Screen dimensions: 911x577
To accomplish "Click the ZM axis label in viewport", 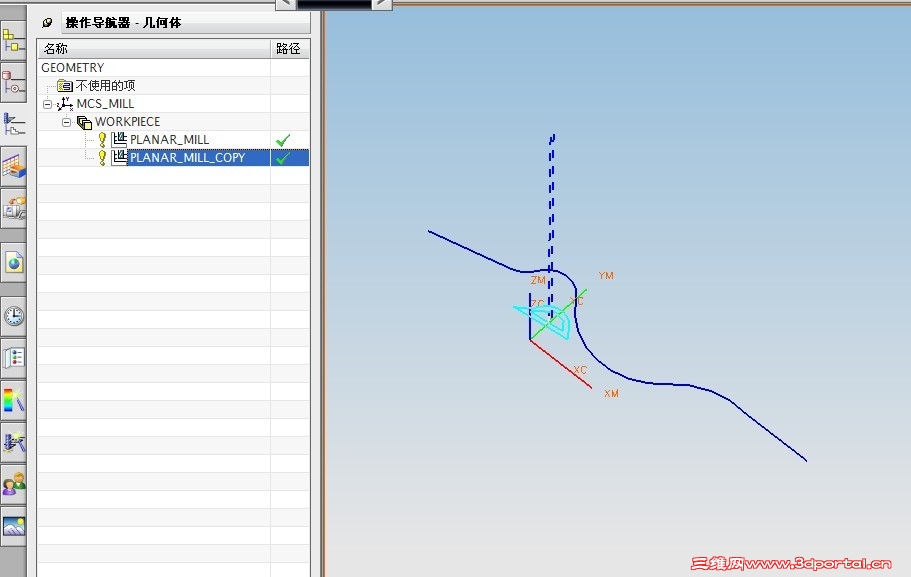I will point(538,280).
